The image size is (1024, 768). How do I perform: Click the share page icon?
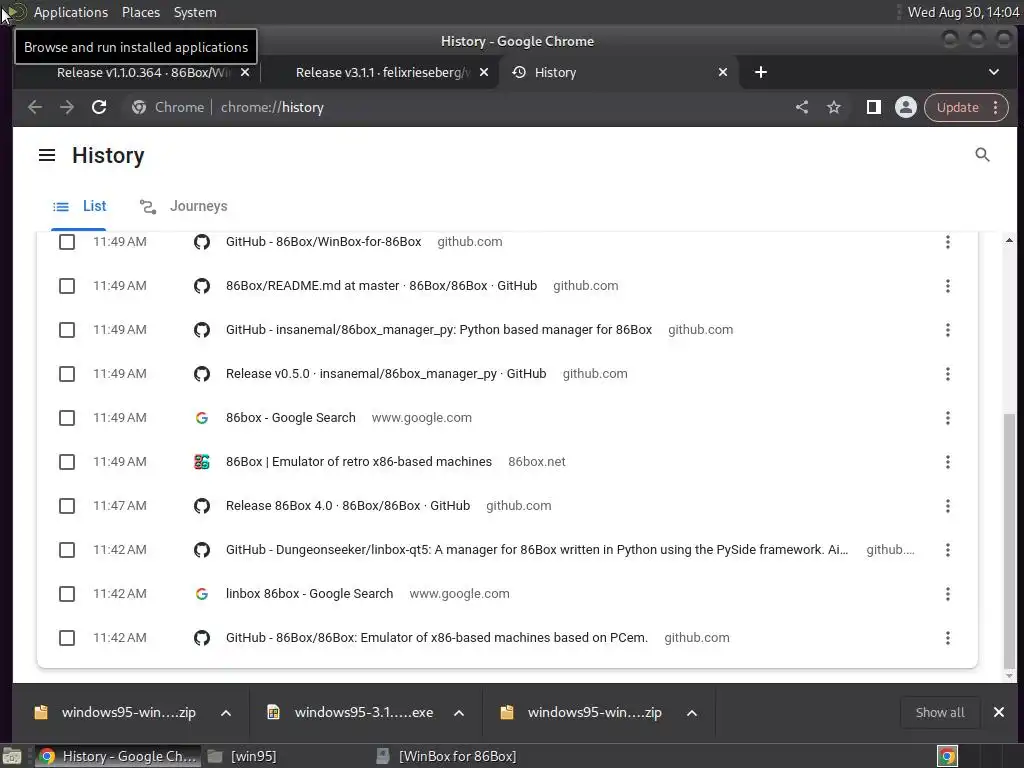coord(802,107)
